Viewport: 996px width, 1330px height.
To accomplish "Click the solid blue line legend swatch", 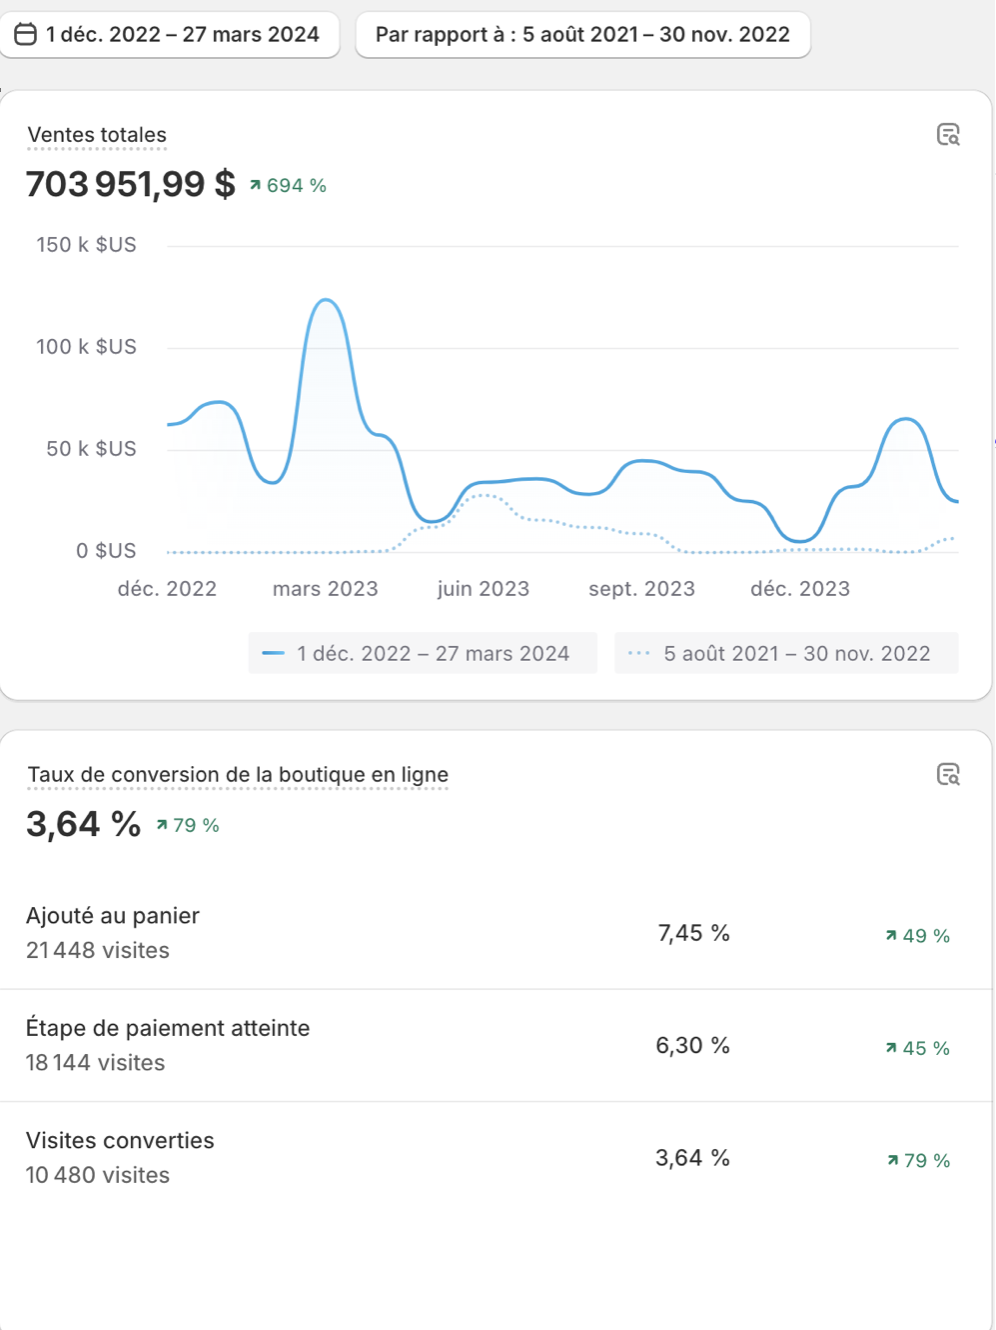I will point(273,654).
